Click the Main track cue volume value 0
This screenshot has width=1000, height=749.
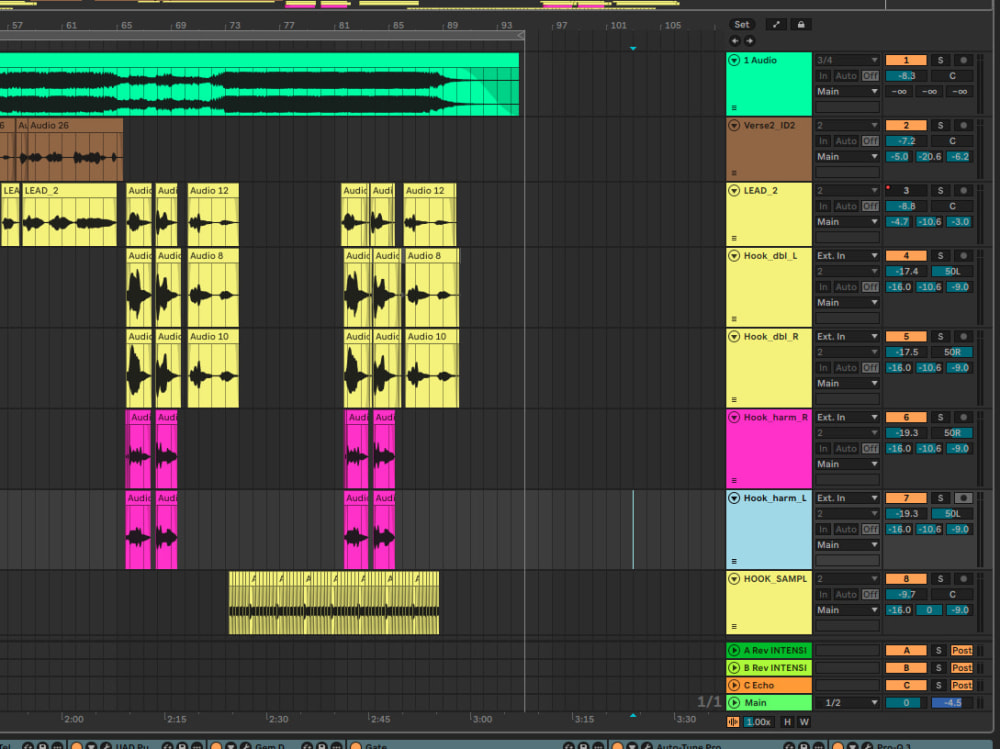(x=906, y=702)
